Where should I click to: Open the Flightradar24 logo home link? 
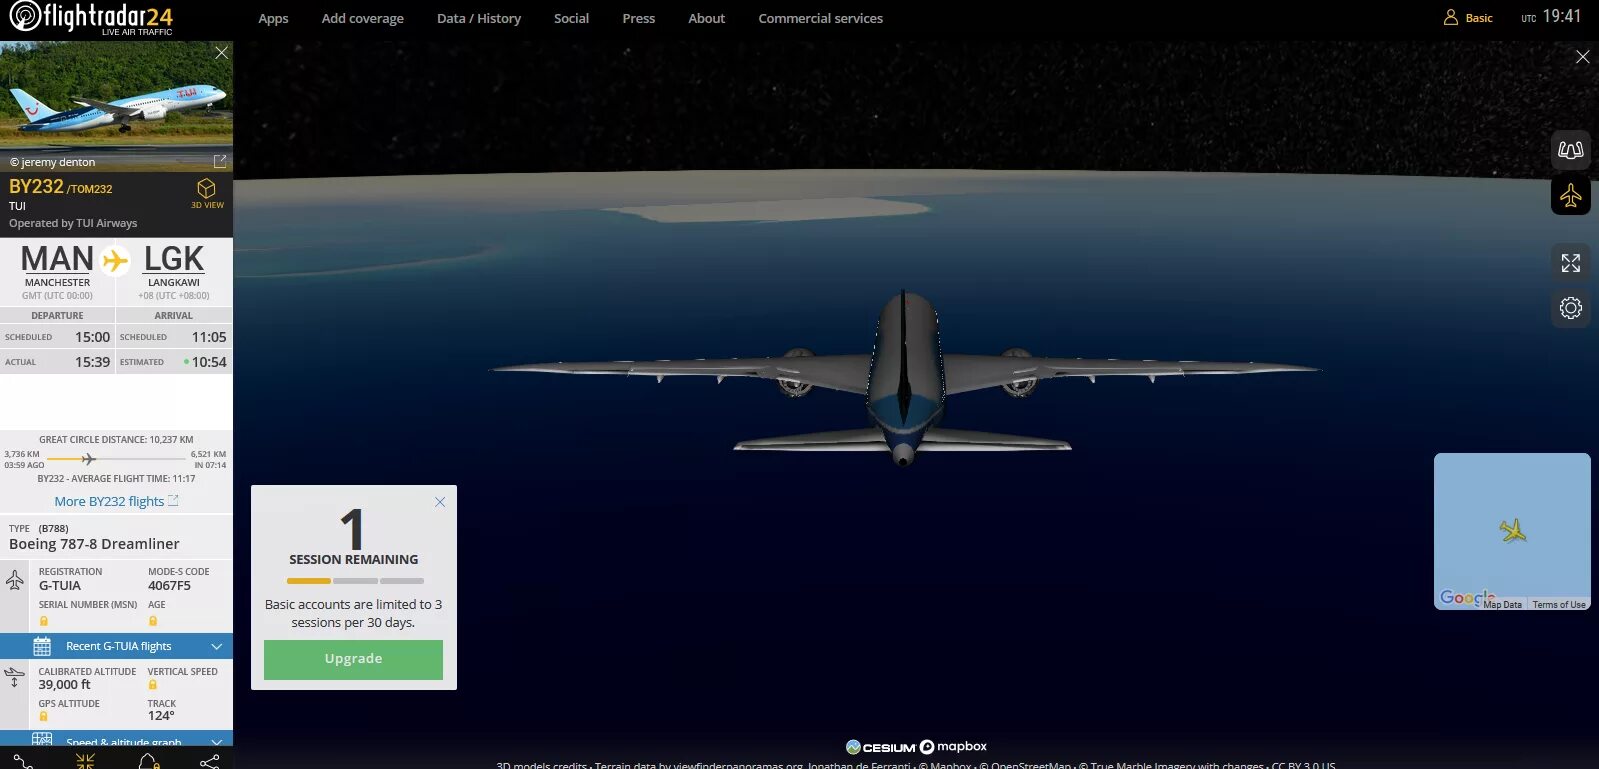(x=91, y=18)
